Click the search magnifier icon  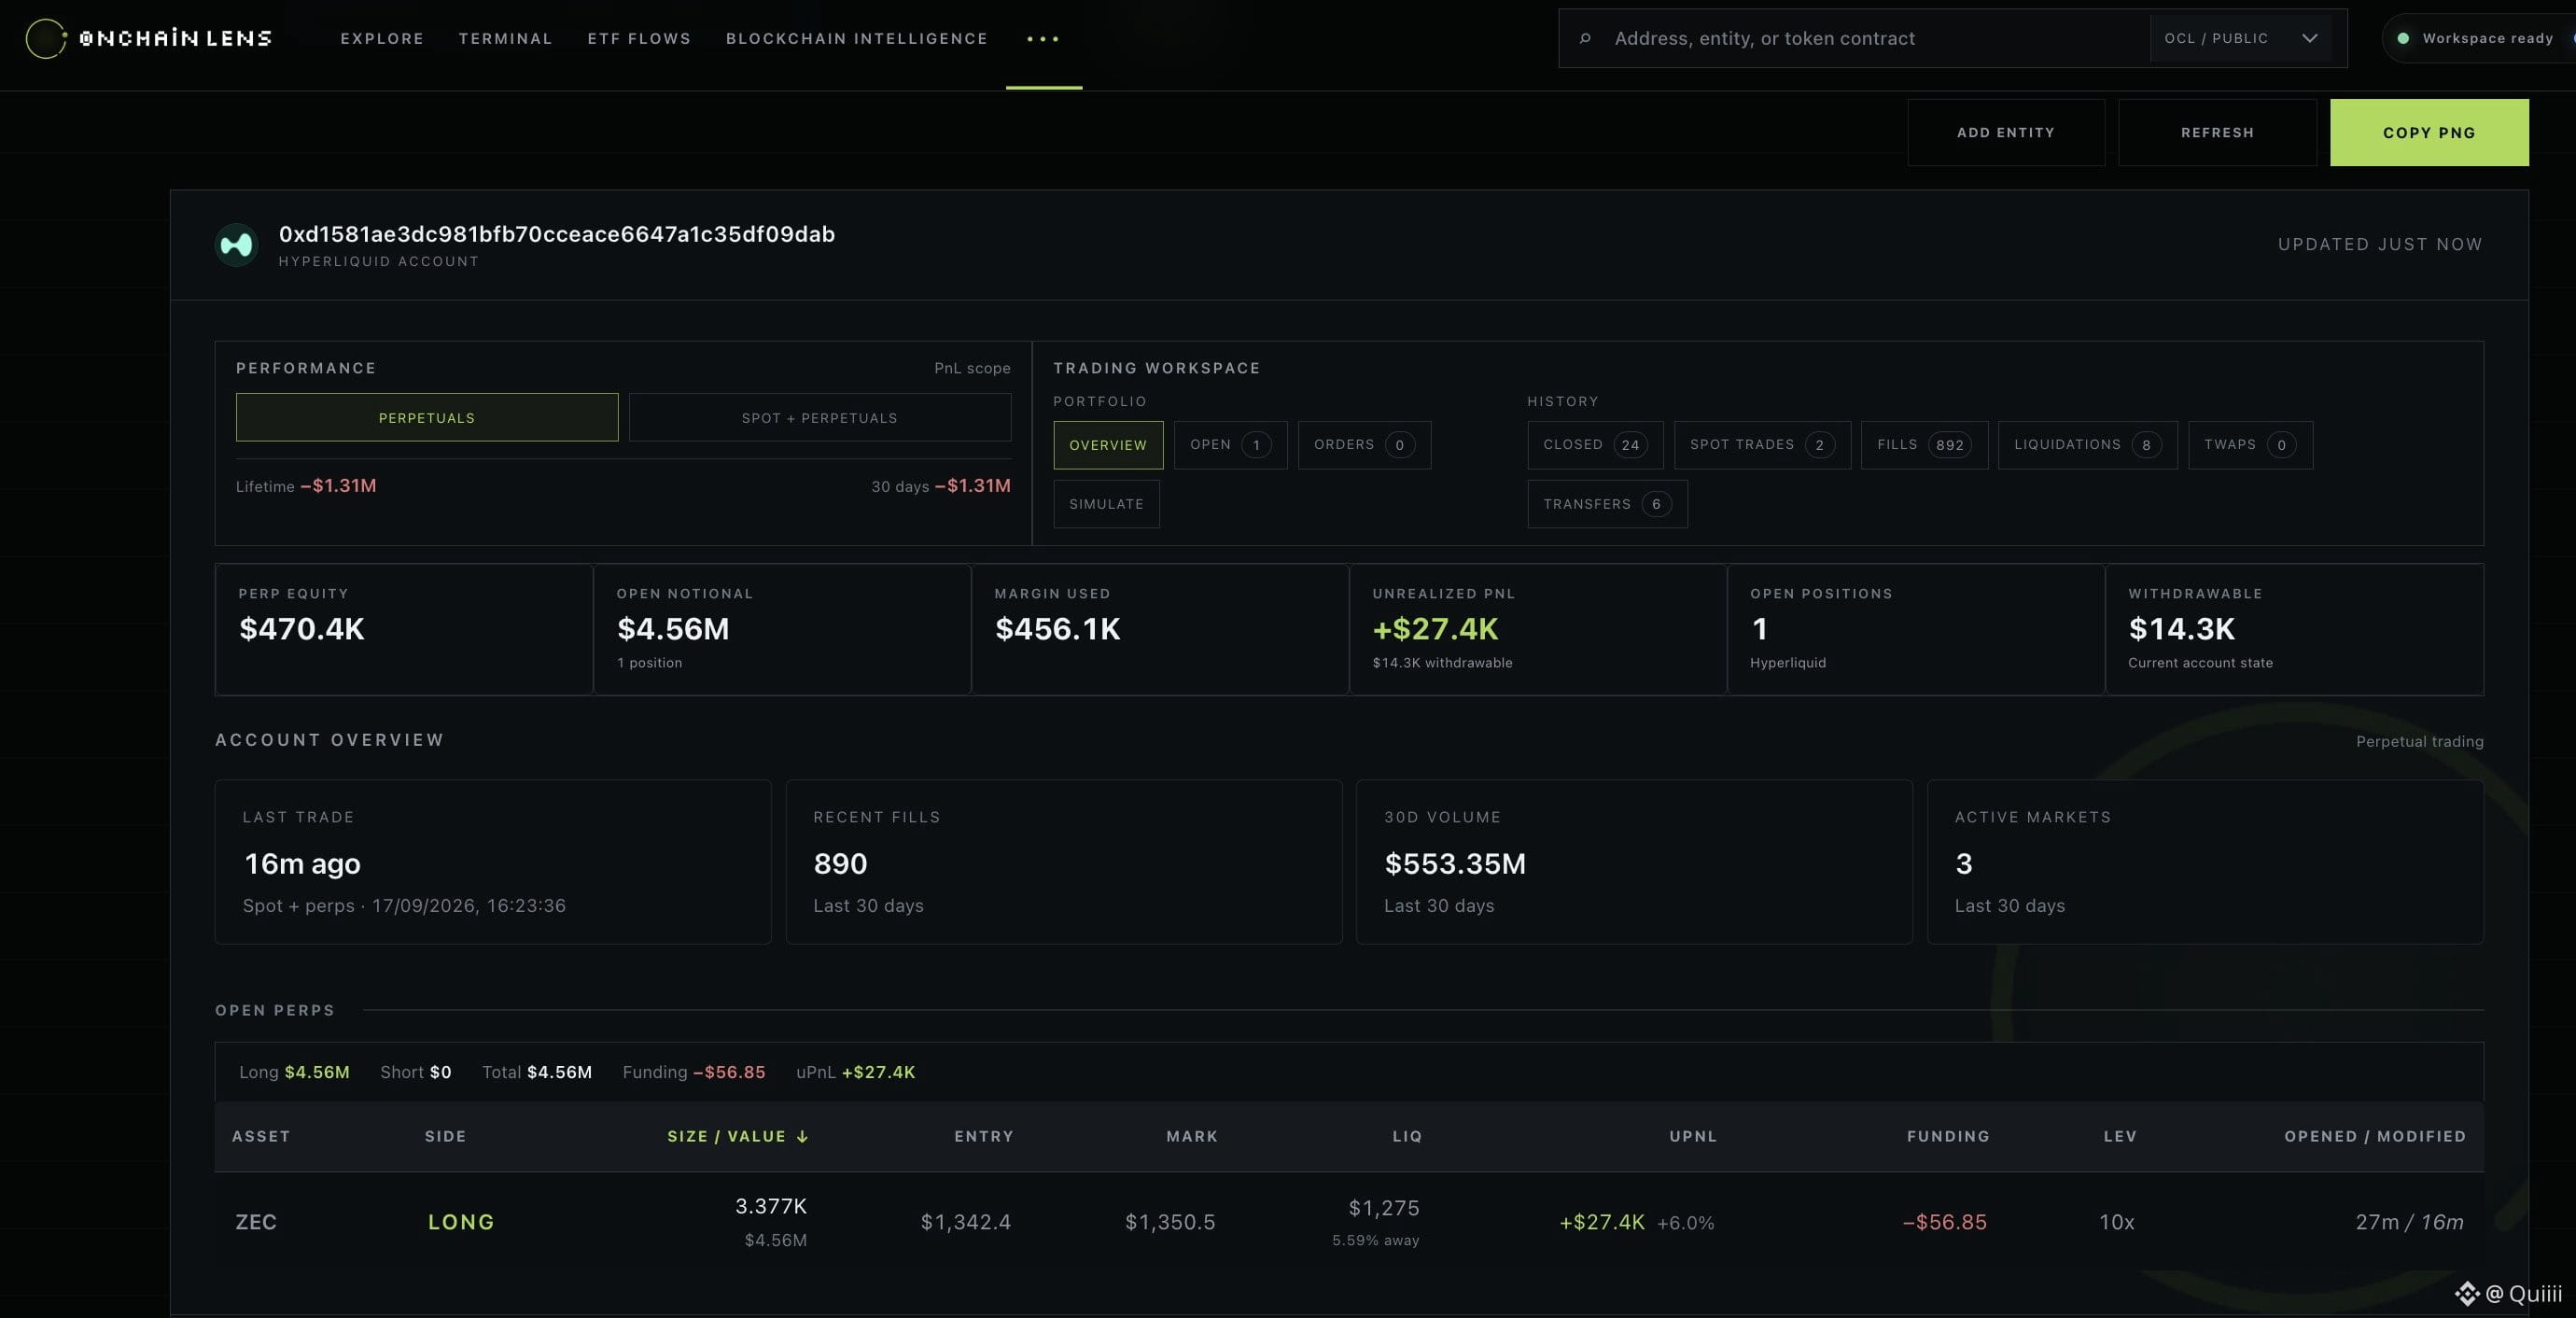click(1585, 39)
